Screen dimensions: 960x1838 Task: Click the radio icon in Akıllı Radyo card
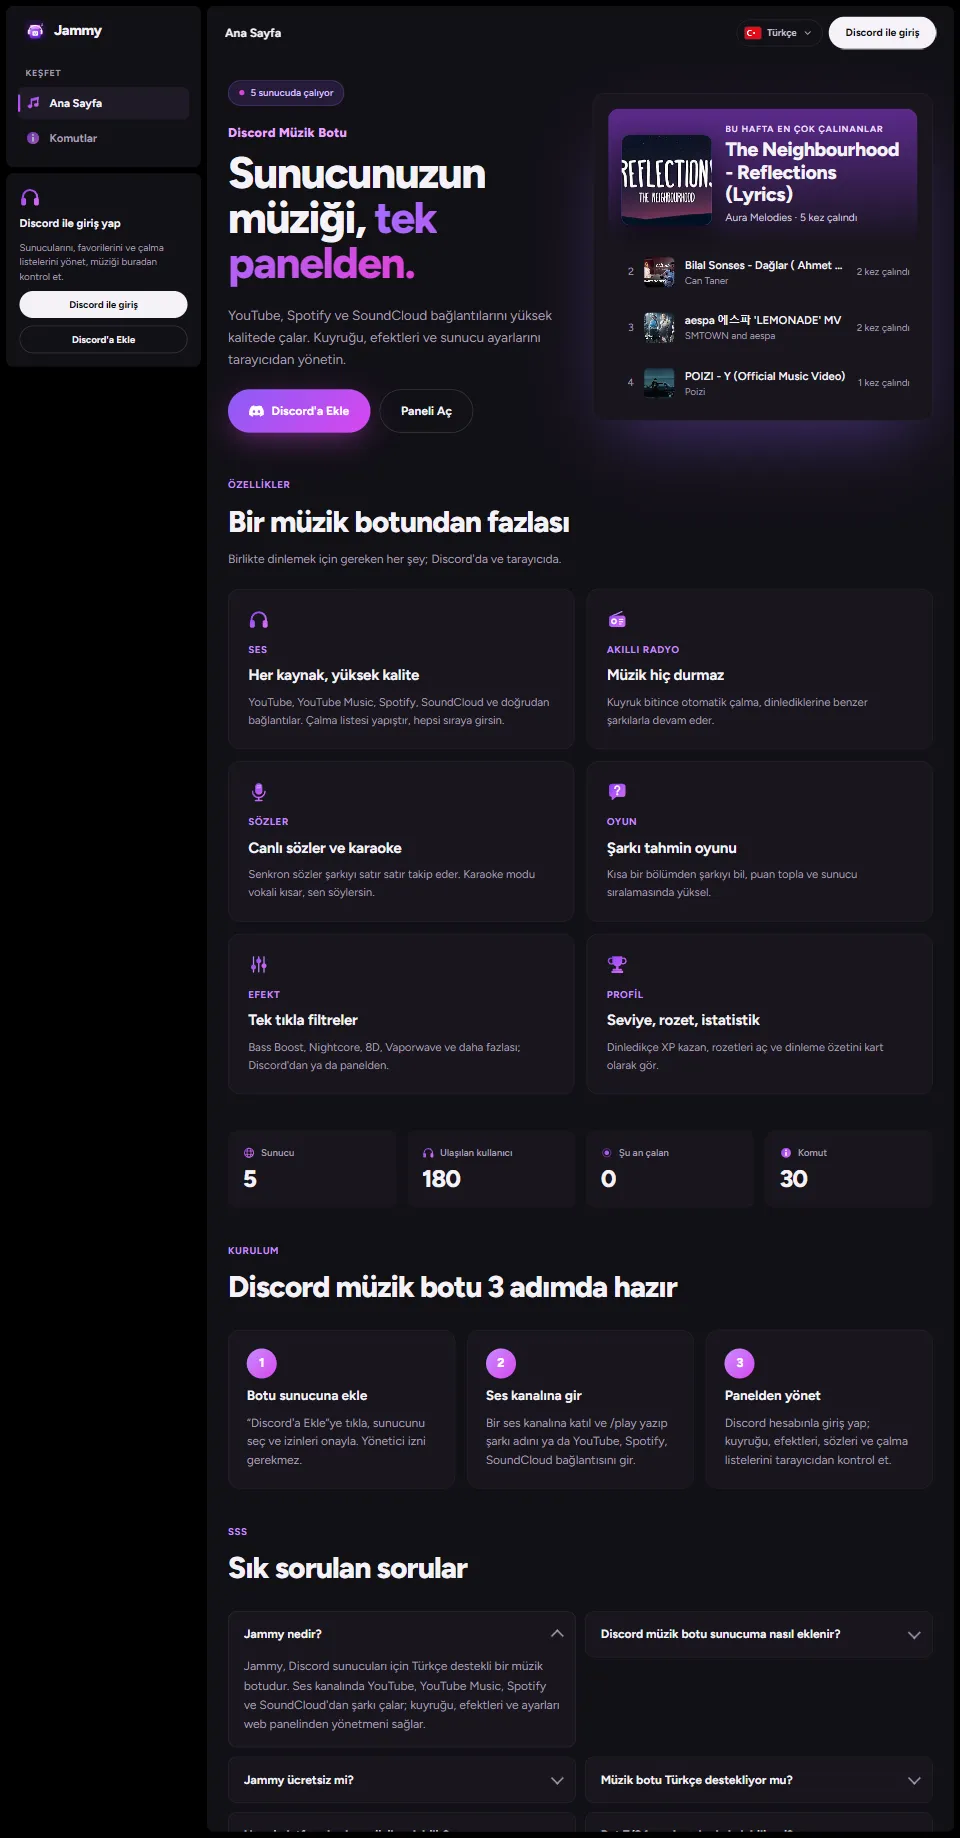pyautogui.click(x=617, y=620)
